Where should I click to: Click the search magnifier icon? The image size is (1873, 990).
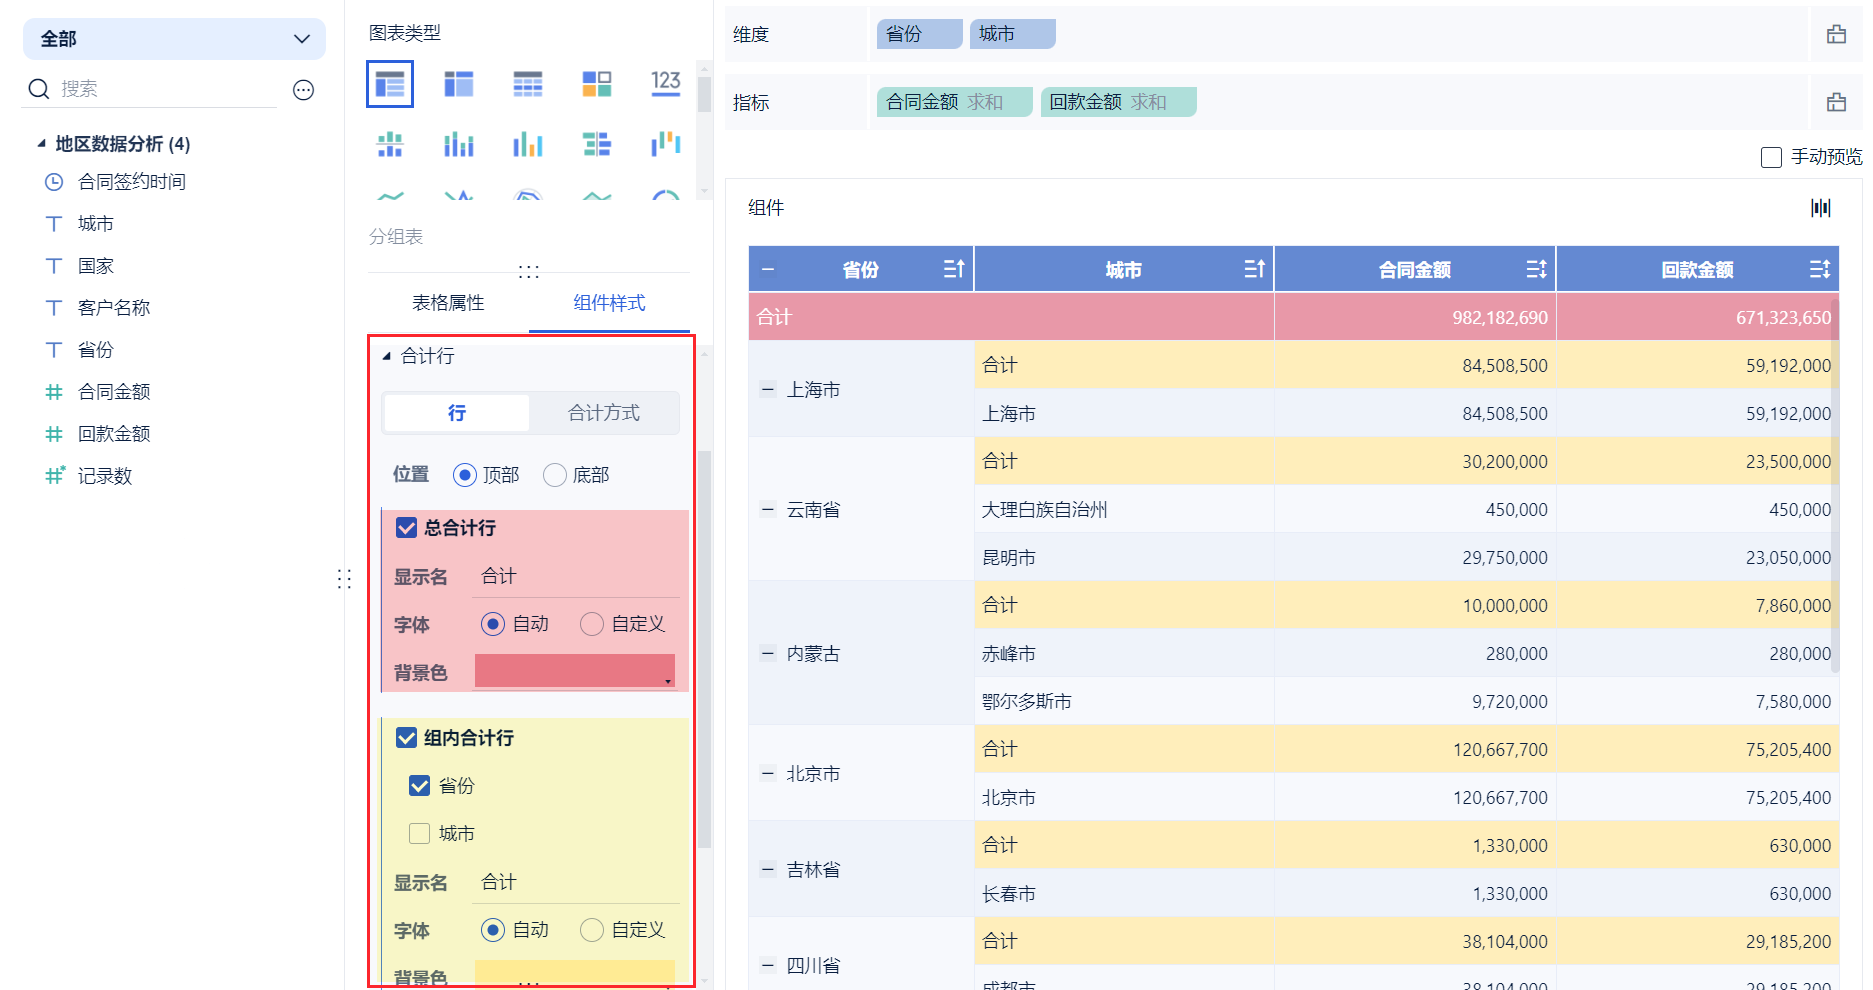[x=39, y=89]
